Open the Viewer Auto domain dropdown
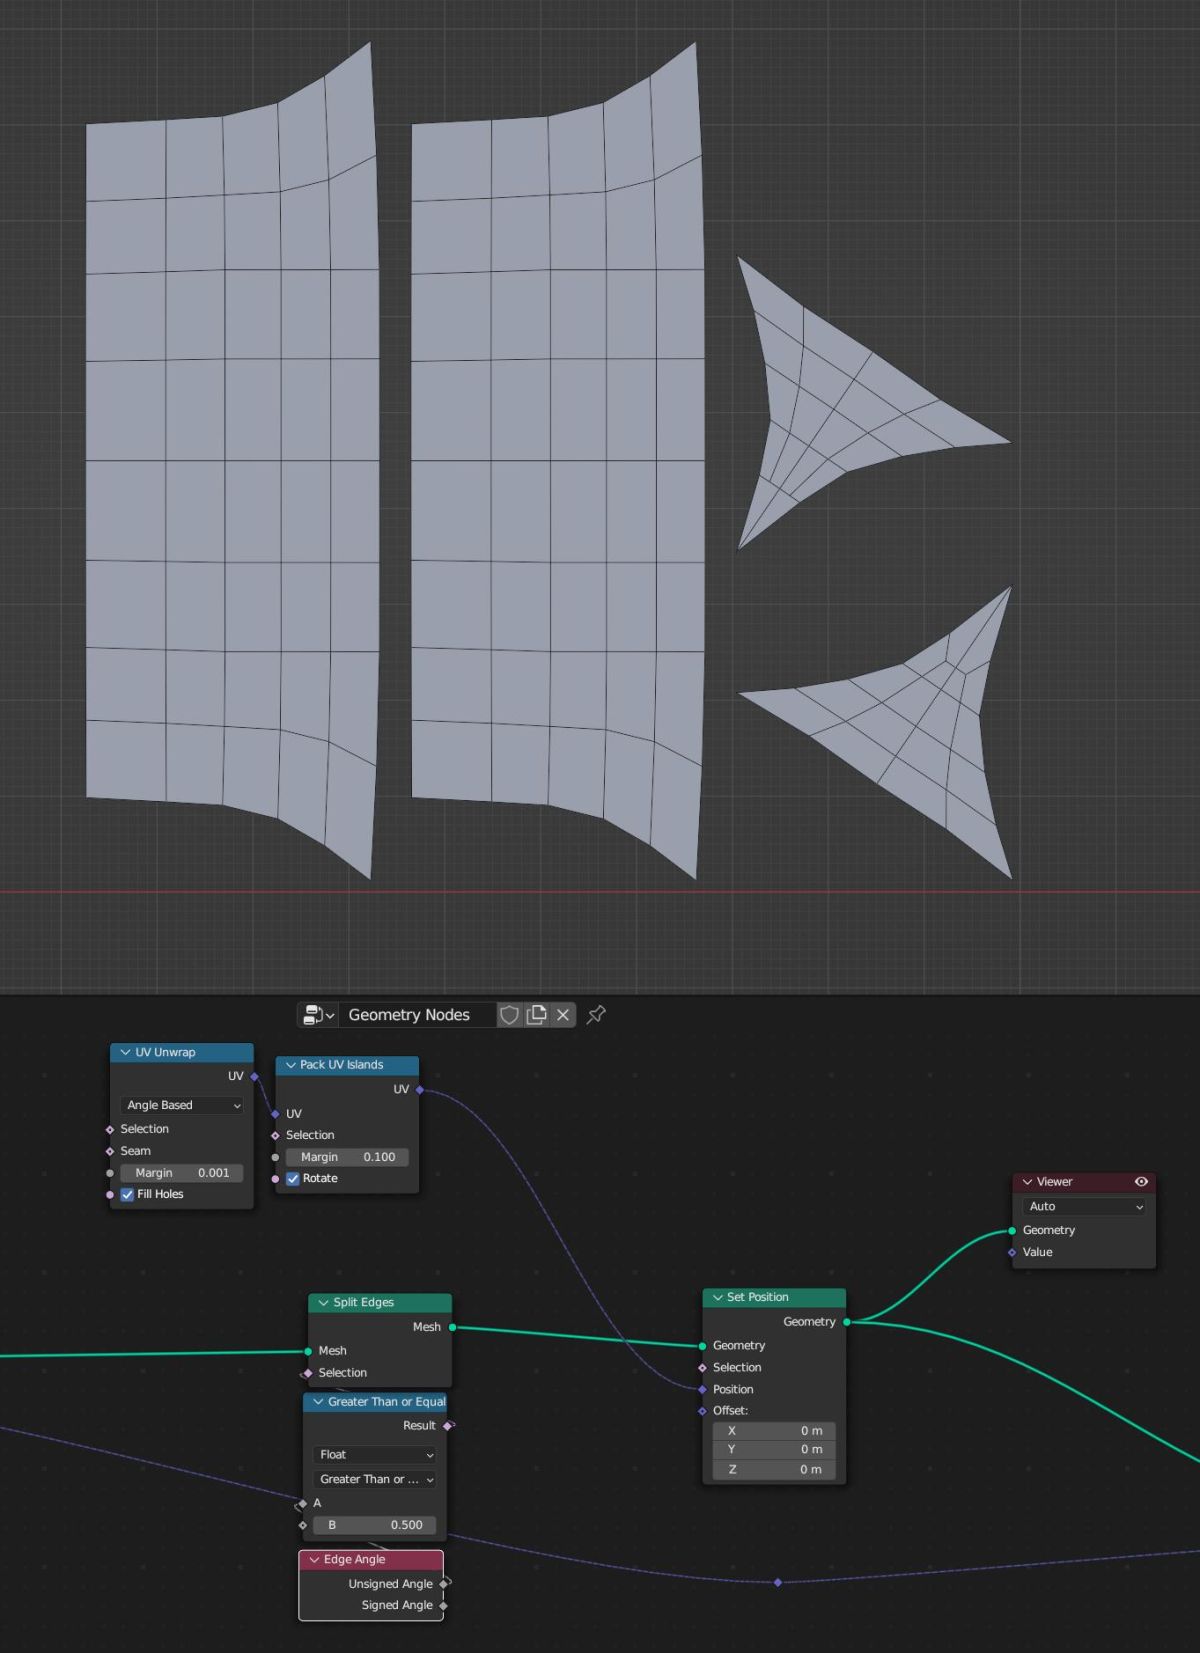1200x1653 pixels. click(1084, 1207)
